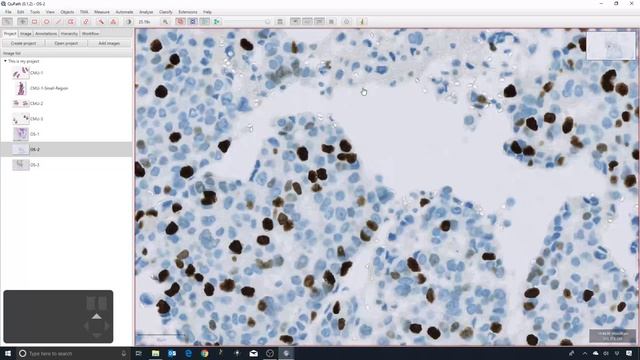Select the Rectangle annotation tool
The image size is (640, 360).
click(35, 21)
